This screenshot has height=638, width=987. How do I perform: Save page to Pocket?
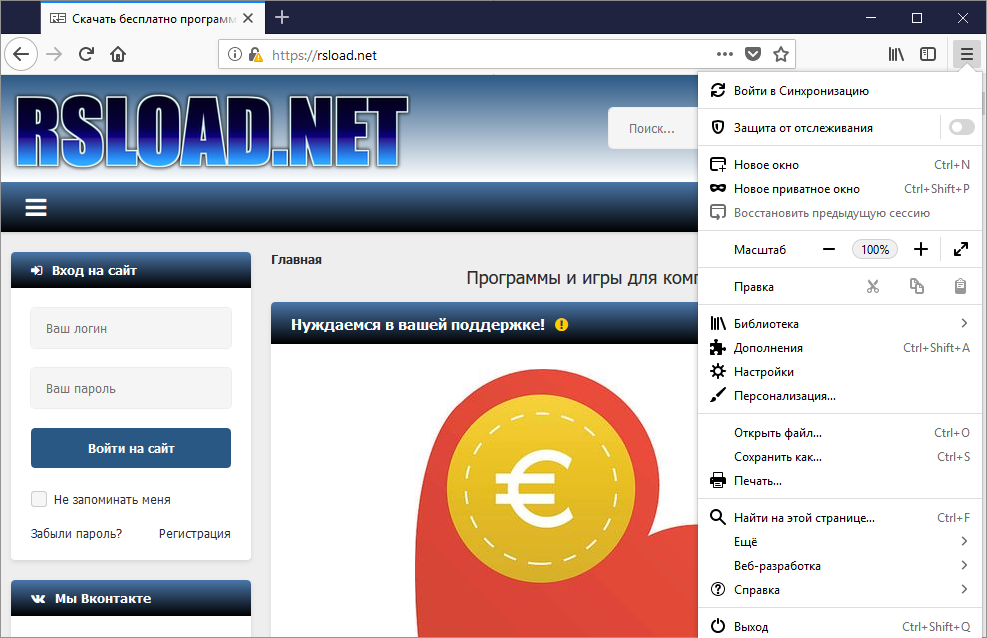tap(753, 54)
